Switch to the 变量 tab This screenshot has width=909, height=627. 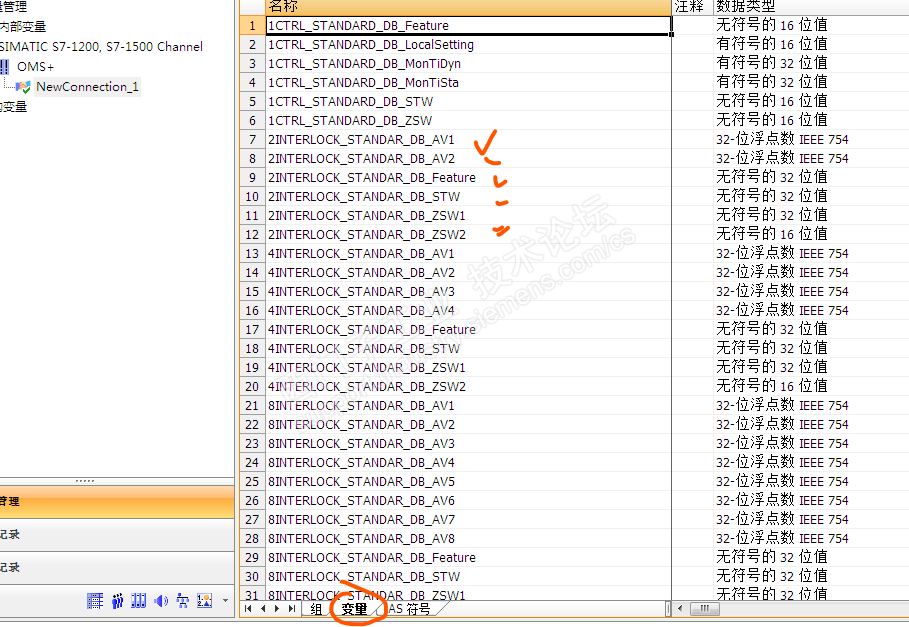354,609
